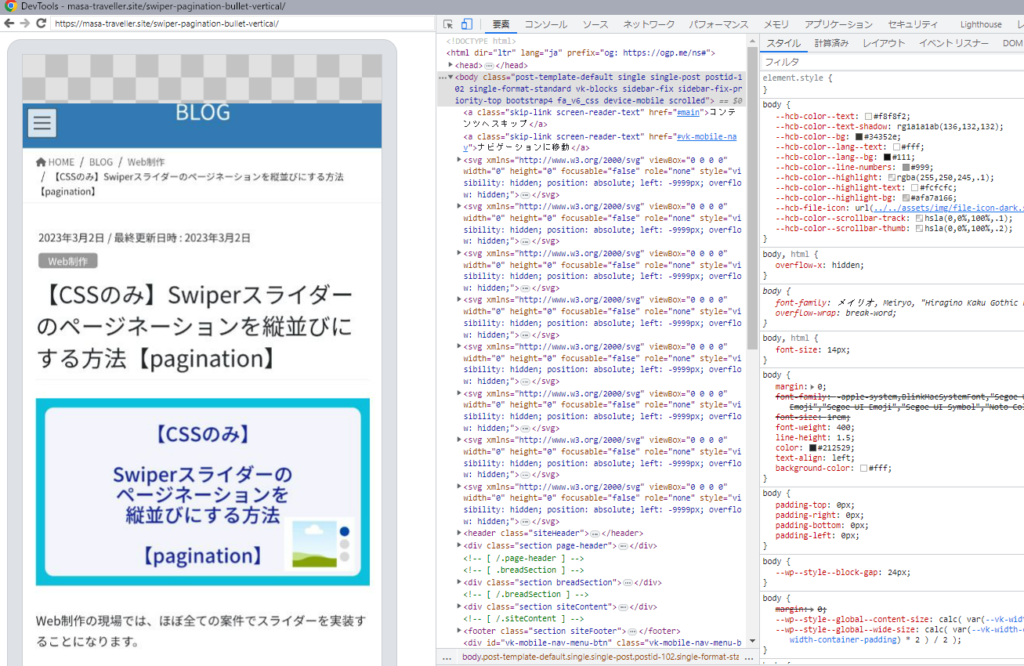This screenshot has width=1024, height=666.
Task: Click the Chrome logo in title bar
Action: [10, 6]
